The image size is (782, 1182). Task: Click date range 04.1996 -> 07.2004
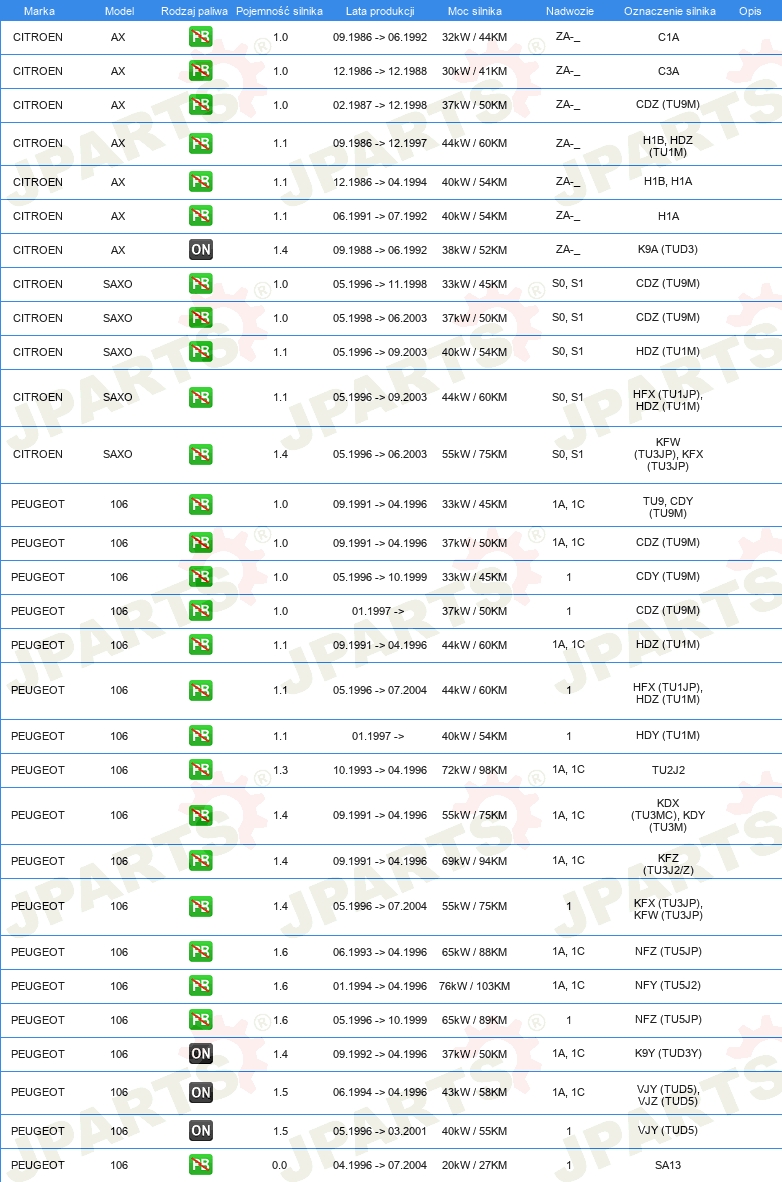(x=380, y=1165)
